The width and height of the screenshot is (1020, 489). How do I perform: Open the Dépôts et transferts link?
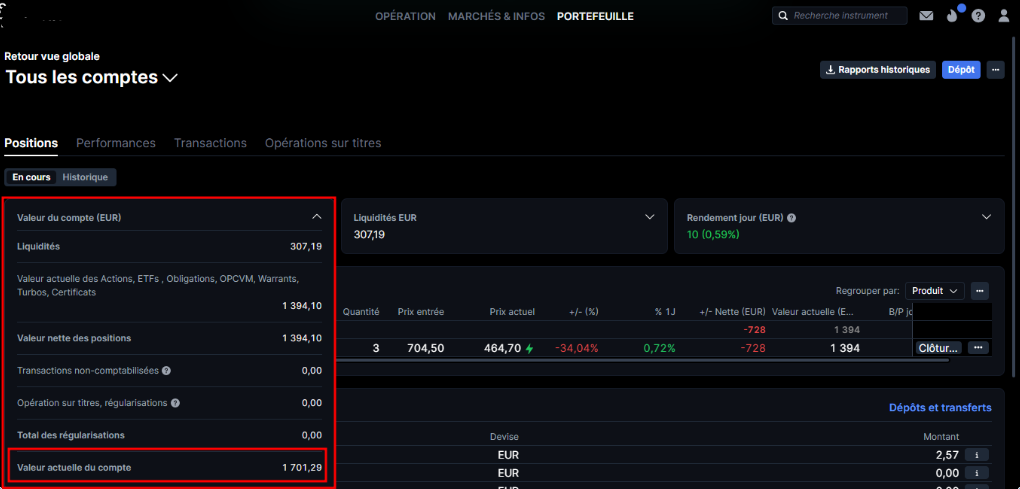939,407
